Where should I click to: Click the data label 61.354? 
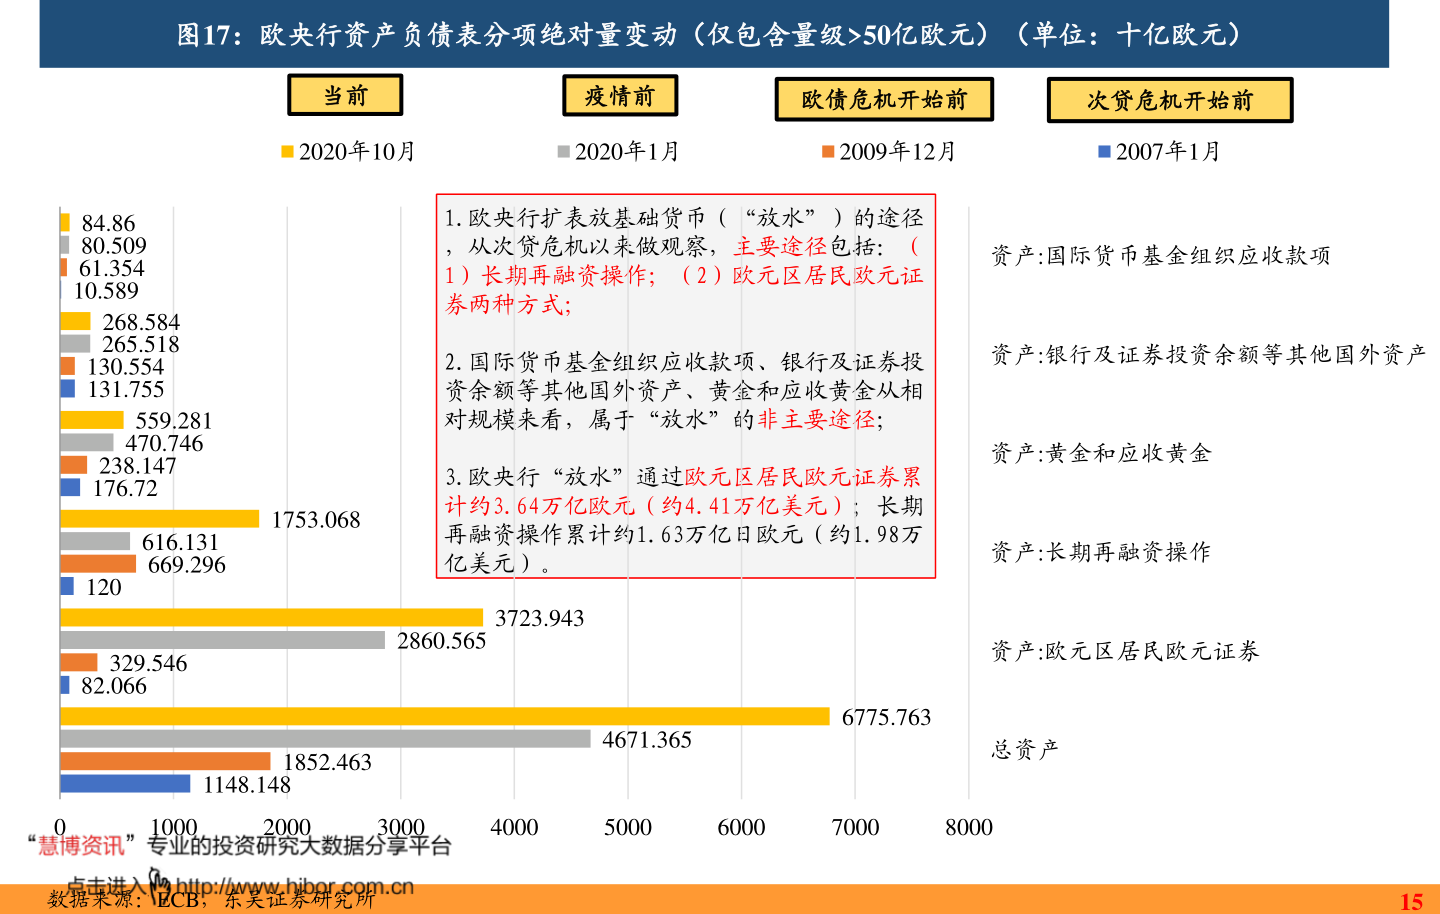[x=112, y=268]
